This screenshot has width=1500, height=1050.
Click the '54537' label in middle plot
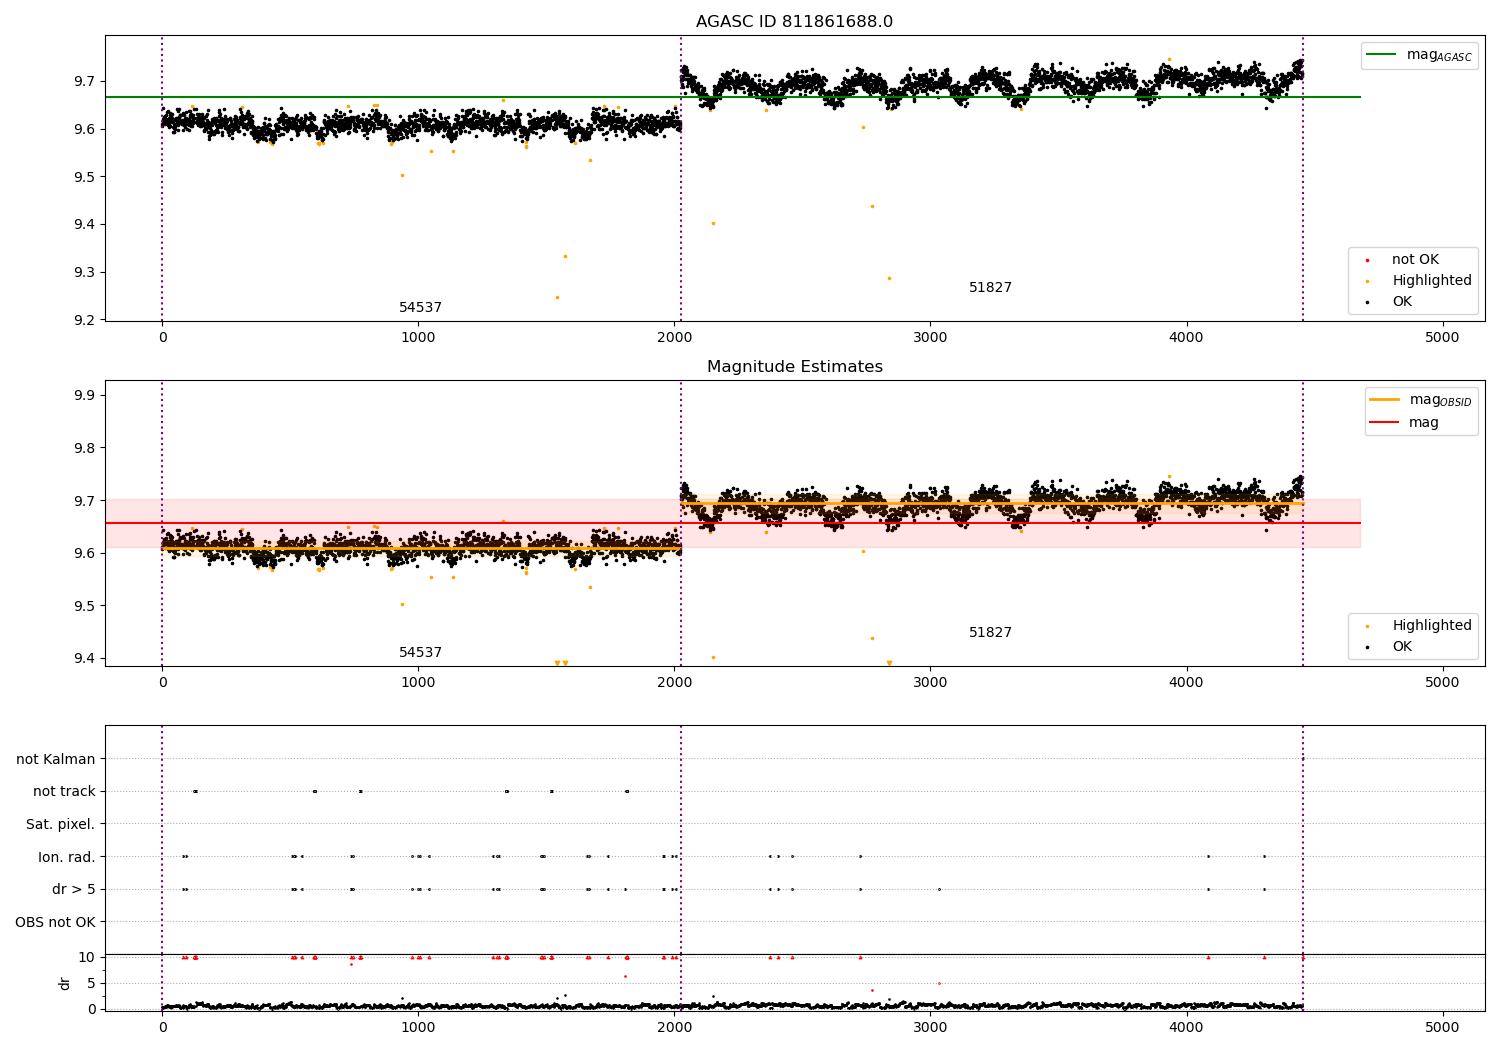pyautogui.click(x=420, y=653)
